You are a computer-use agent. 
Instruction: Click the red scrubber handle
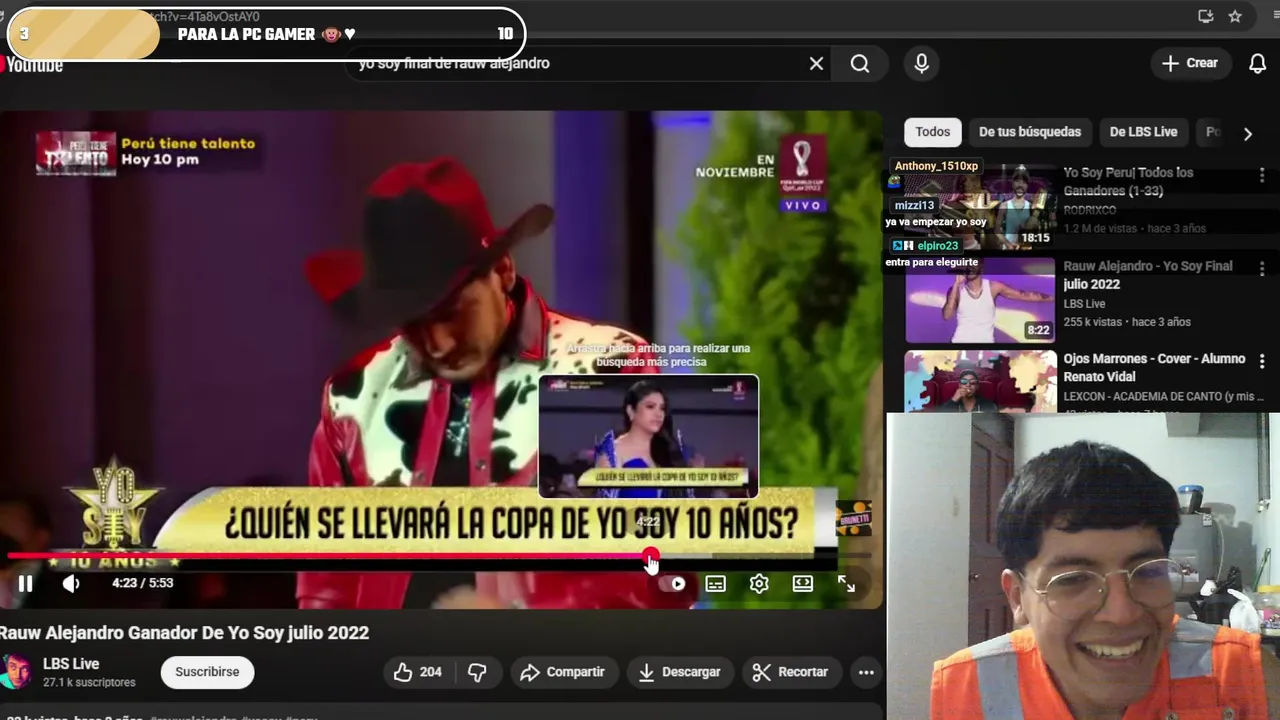coord(650,556)
